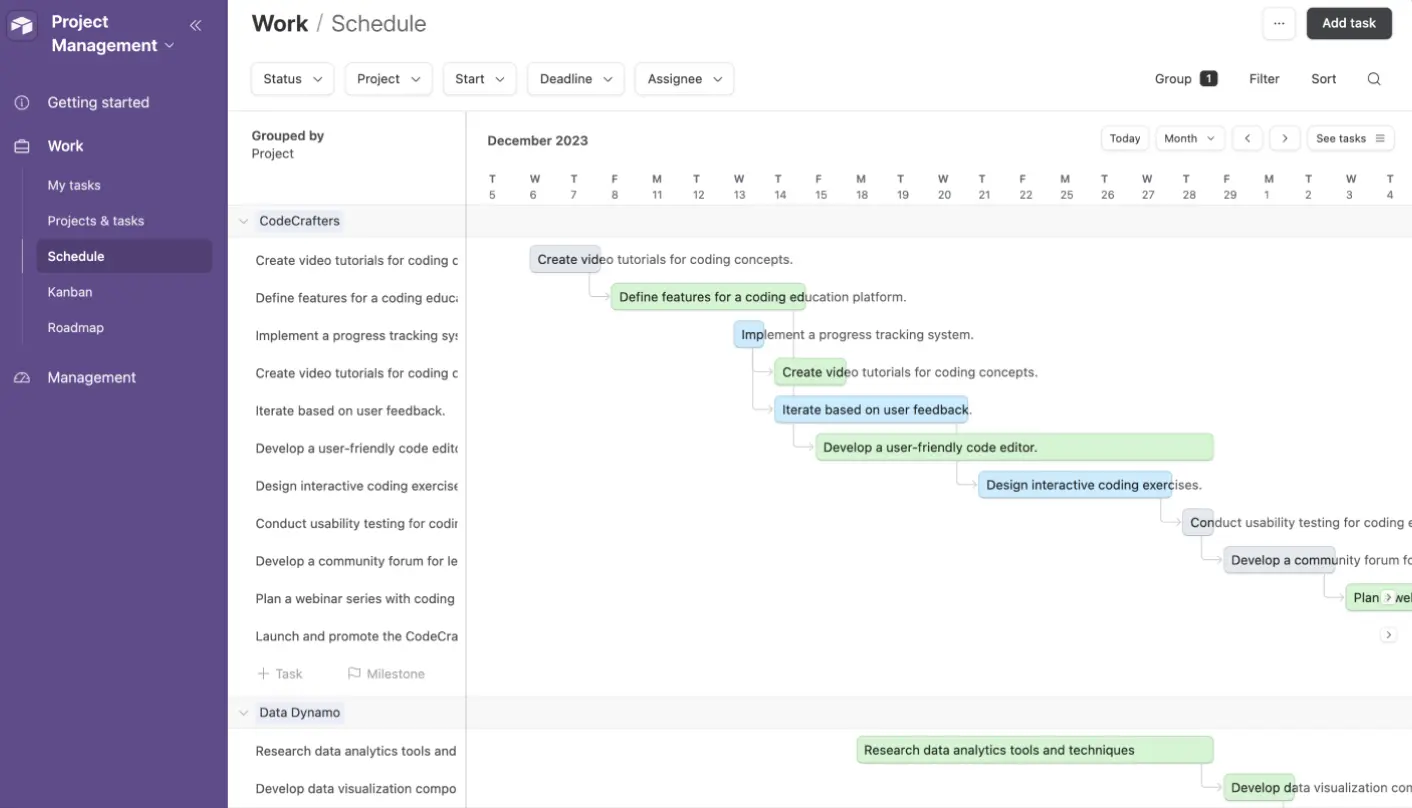This screenshot has height=808, width=1412.
Task: Click the Management gauge icon
Action: [x=22, y=377]
